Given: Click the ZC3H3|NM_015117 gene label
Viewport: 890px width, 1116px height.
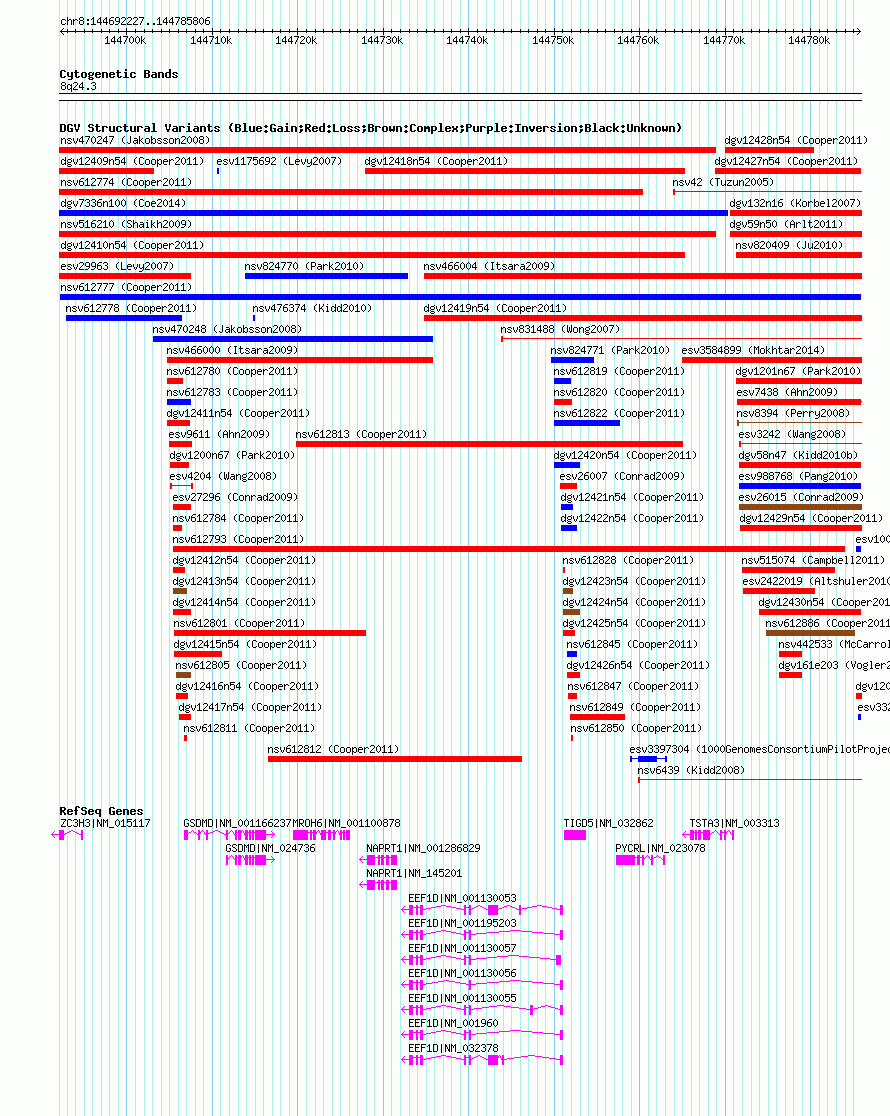Looking at the screenshot, I should tap(105, 823).
